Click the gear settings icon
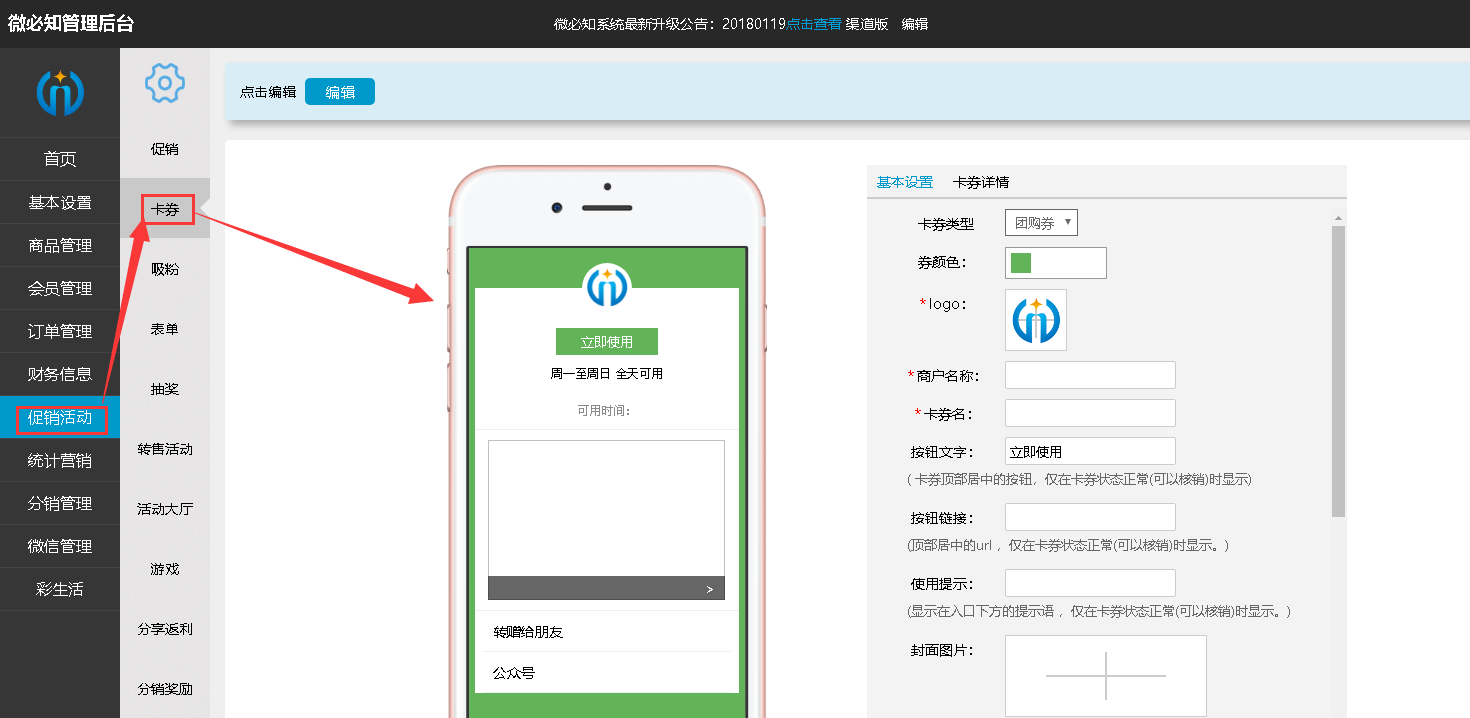 [x=165, y=82]
